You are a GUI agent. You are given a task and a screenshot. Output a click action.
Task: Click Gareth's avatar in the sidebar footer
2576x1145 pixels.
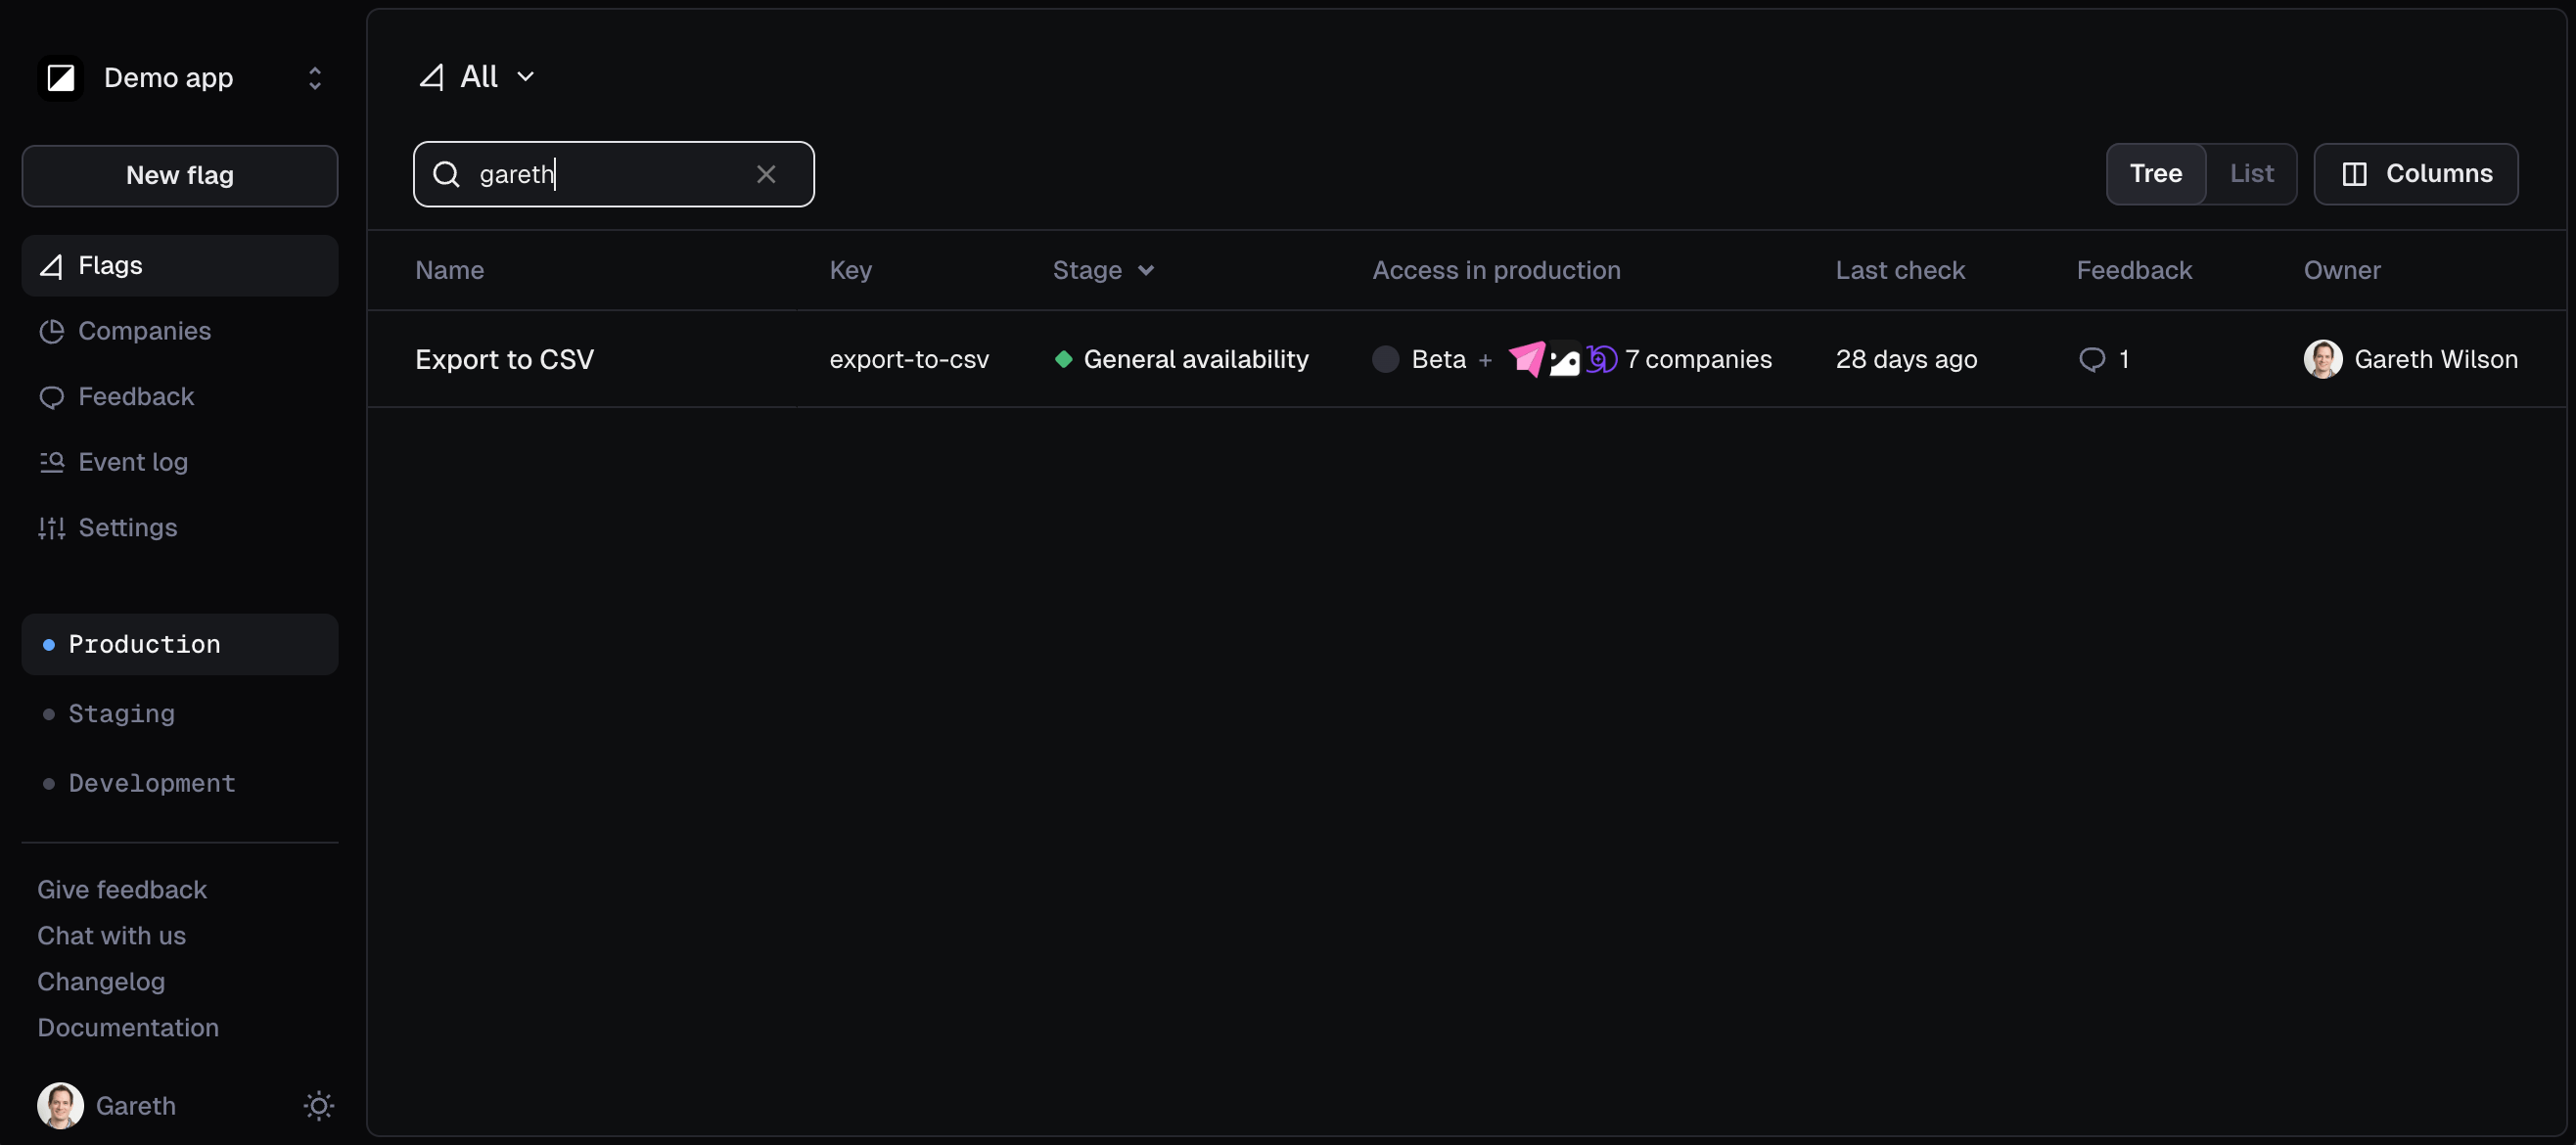(60, 1105)
